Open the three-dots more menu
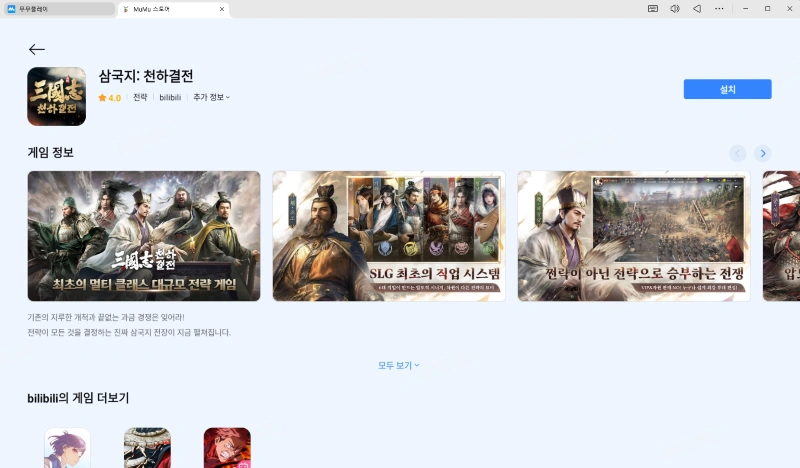This screenshot has height=468, width=800. (719, 9)
